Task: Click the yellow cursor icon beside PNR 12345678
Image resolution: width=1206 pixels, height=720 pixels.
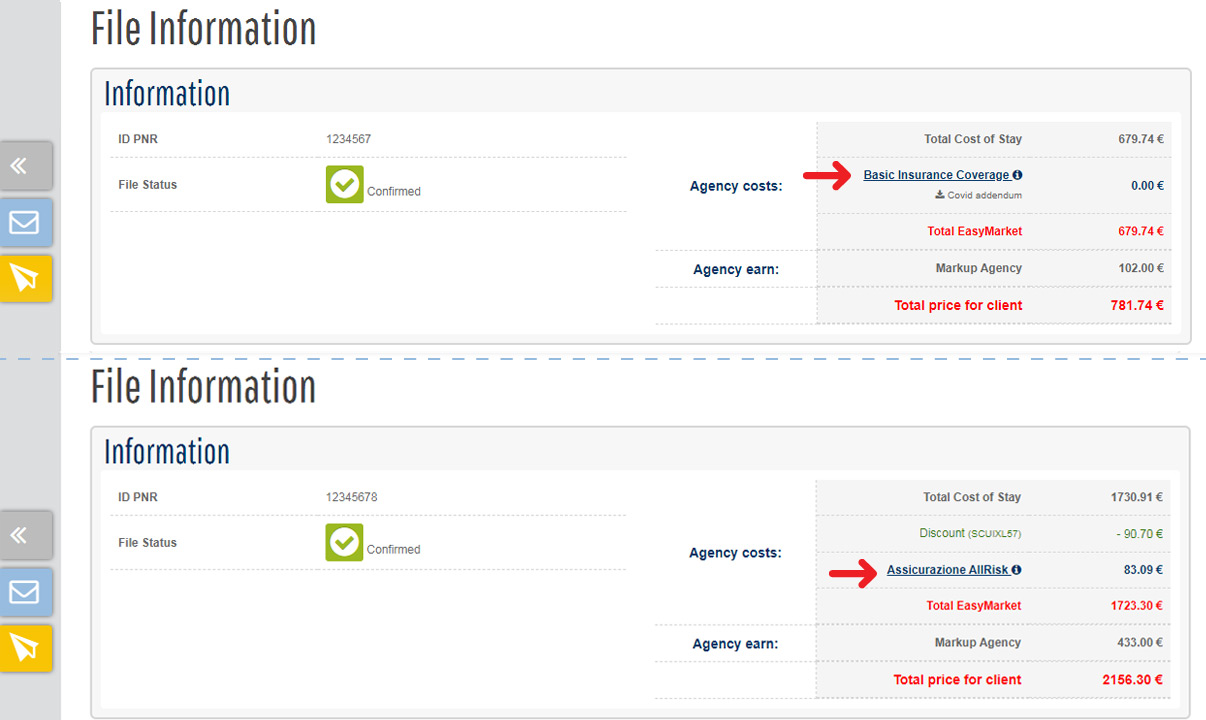Action: pos(24,648)
